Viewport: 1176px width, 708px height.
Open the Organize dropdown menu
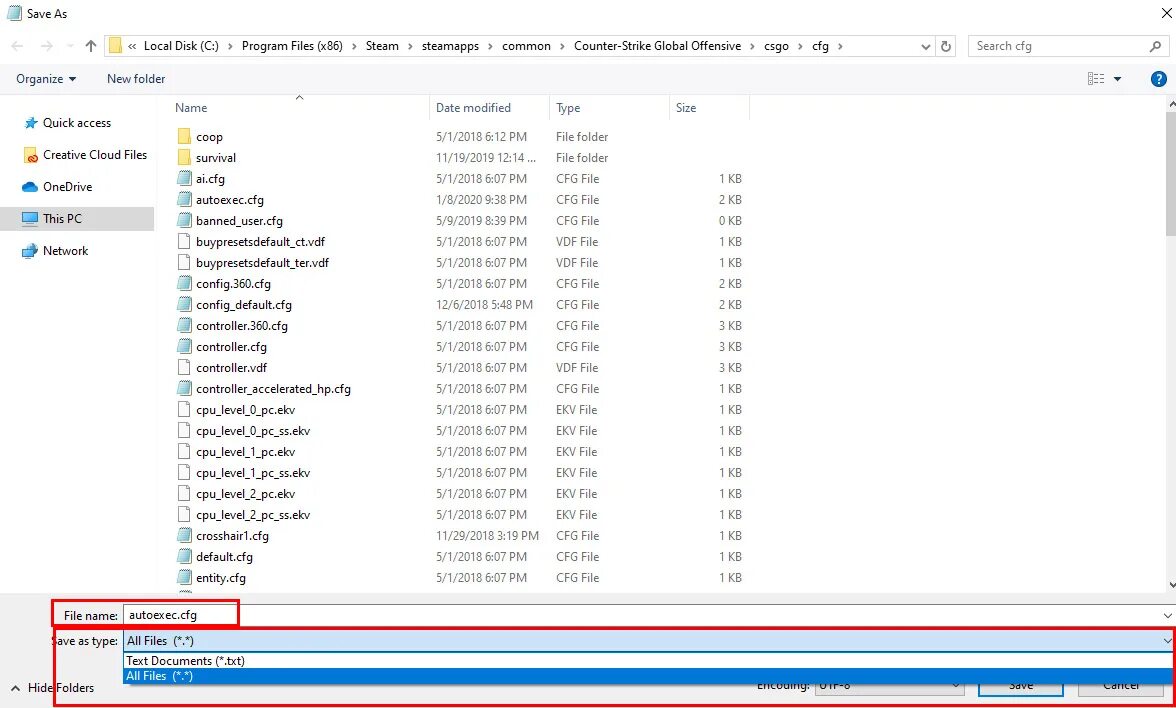point(46,79)
